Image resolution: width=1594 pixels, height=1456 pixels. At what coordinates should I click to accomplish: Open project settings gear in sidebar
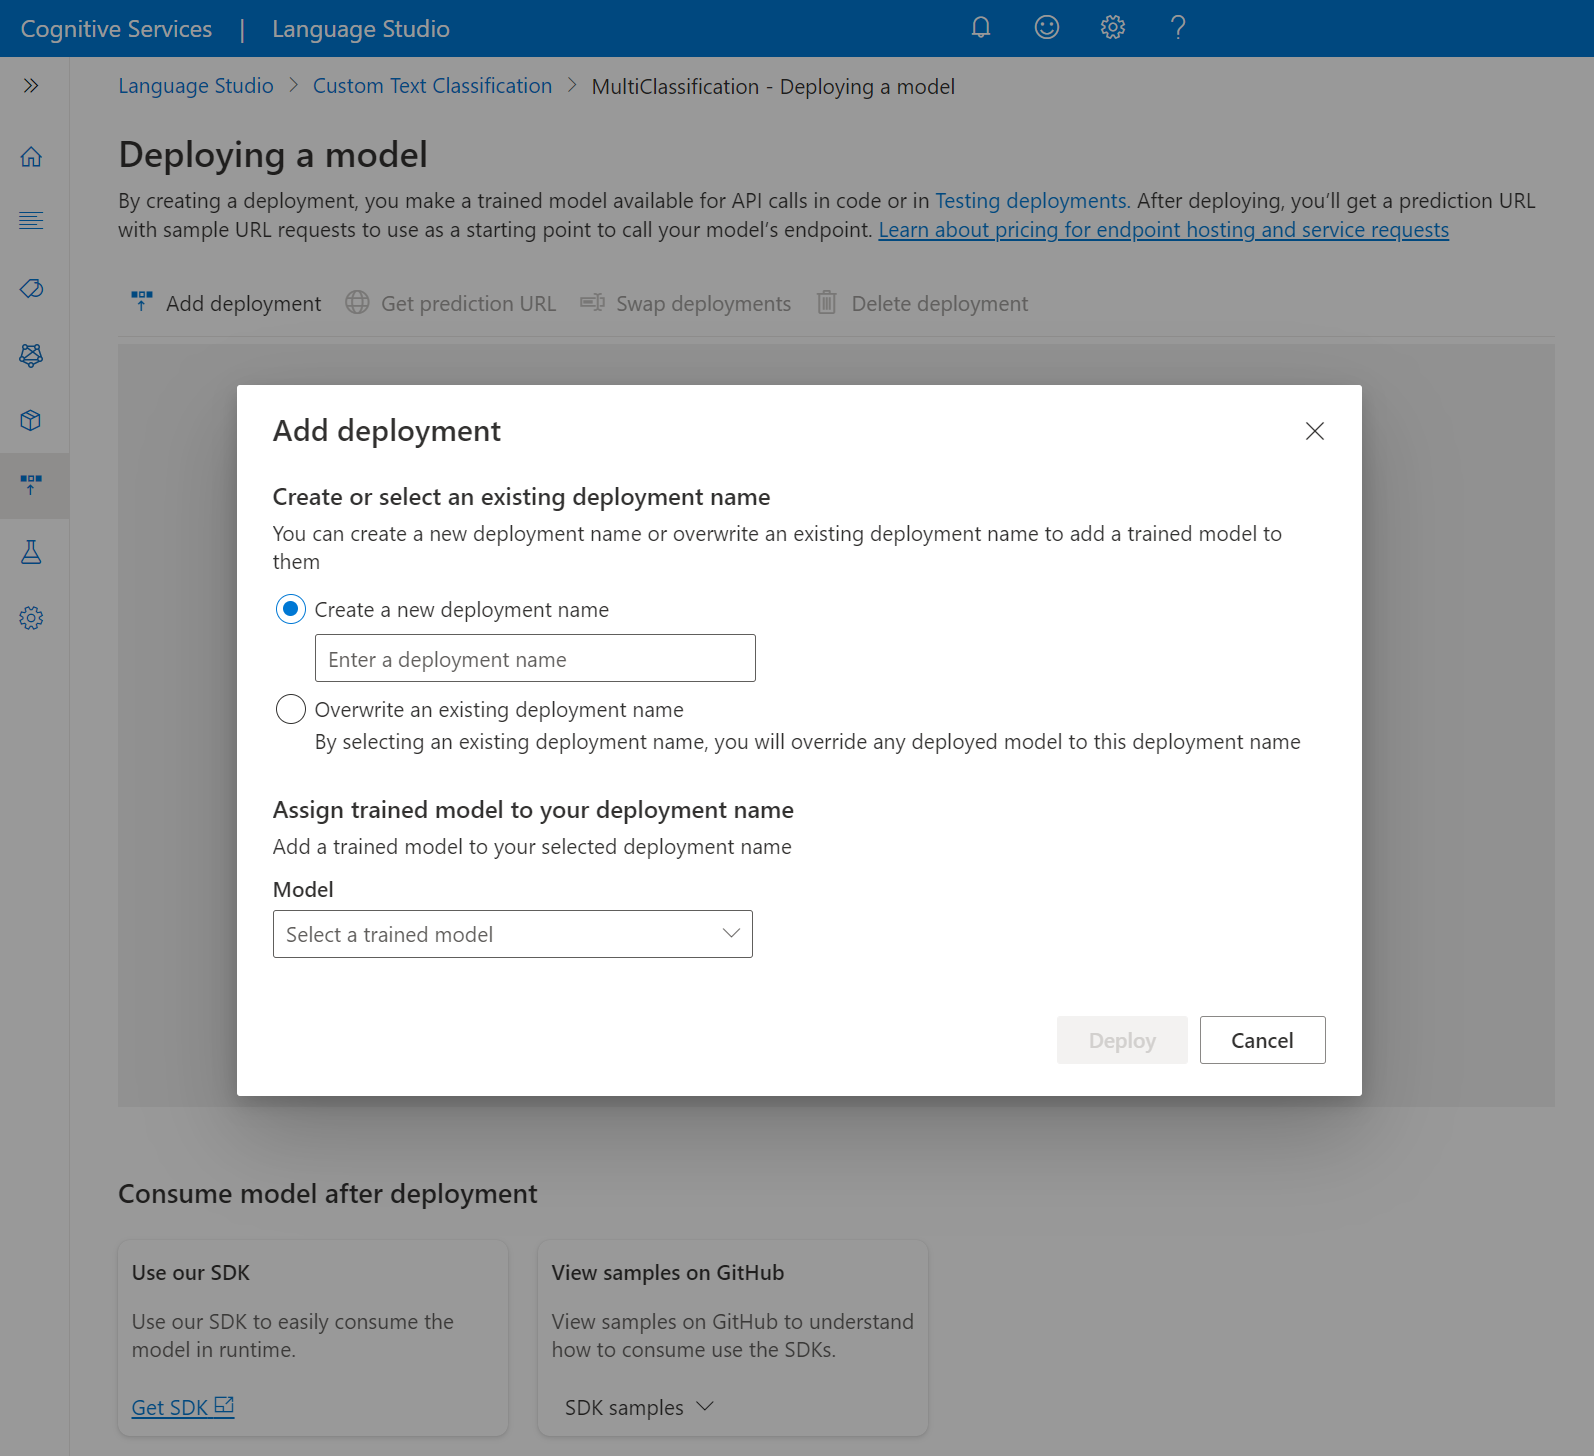(31, 618)
